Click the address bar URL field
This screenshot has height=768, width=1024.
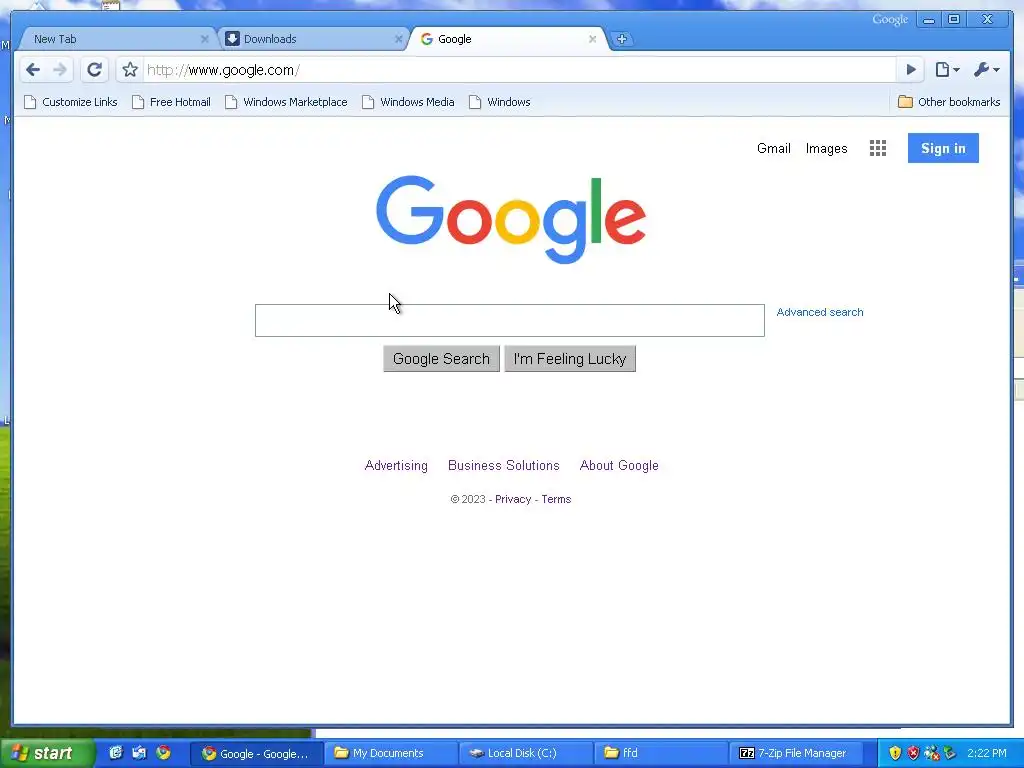point(519,70)
